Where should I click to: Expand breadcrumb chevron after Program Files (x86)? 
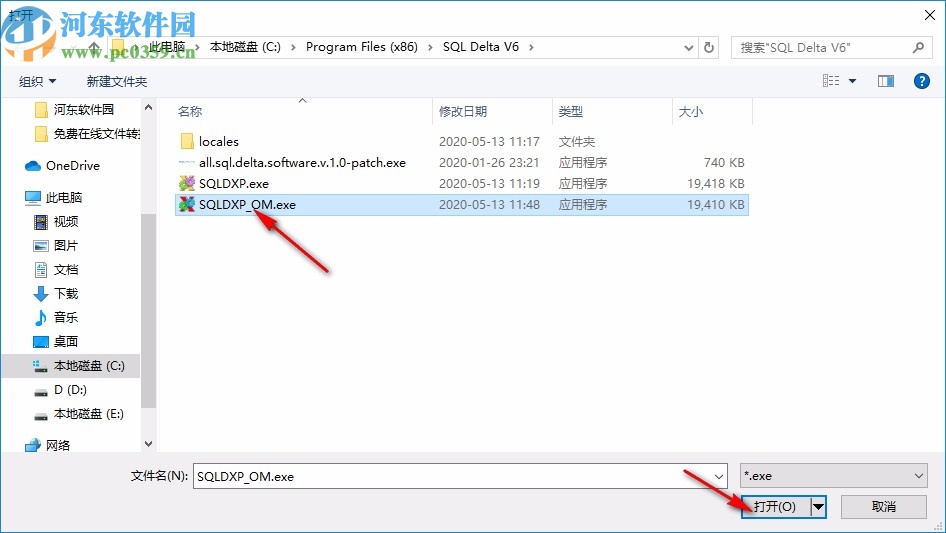(x=430, y=47)
